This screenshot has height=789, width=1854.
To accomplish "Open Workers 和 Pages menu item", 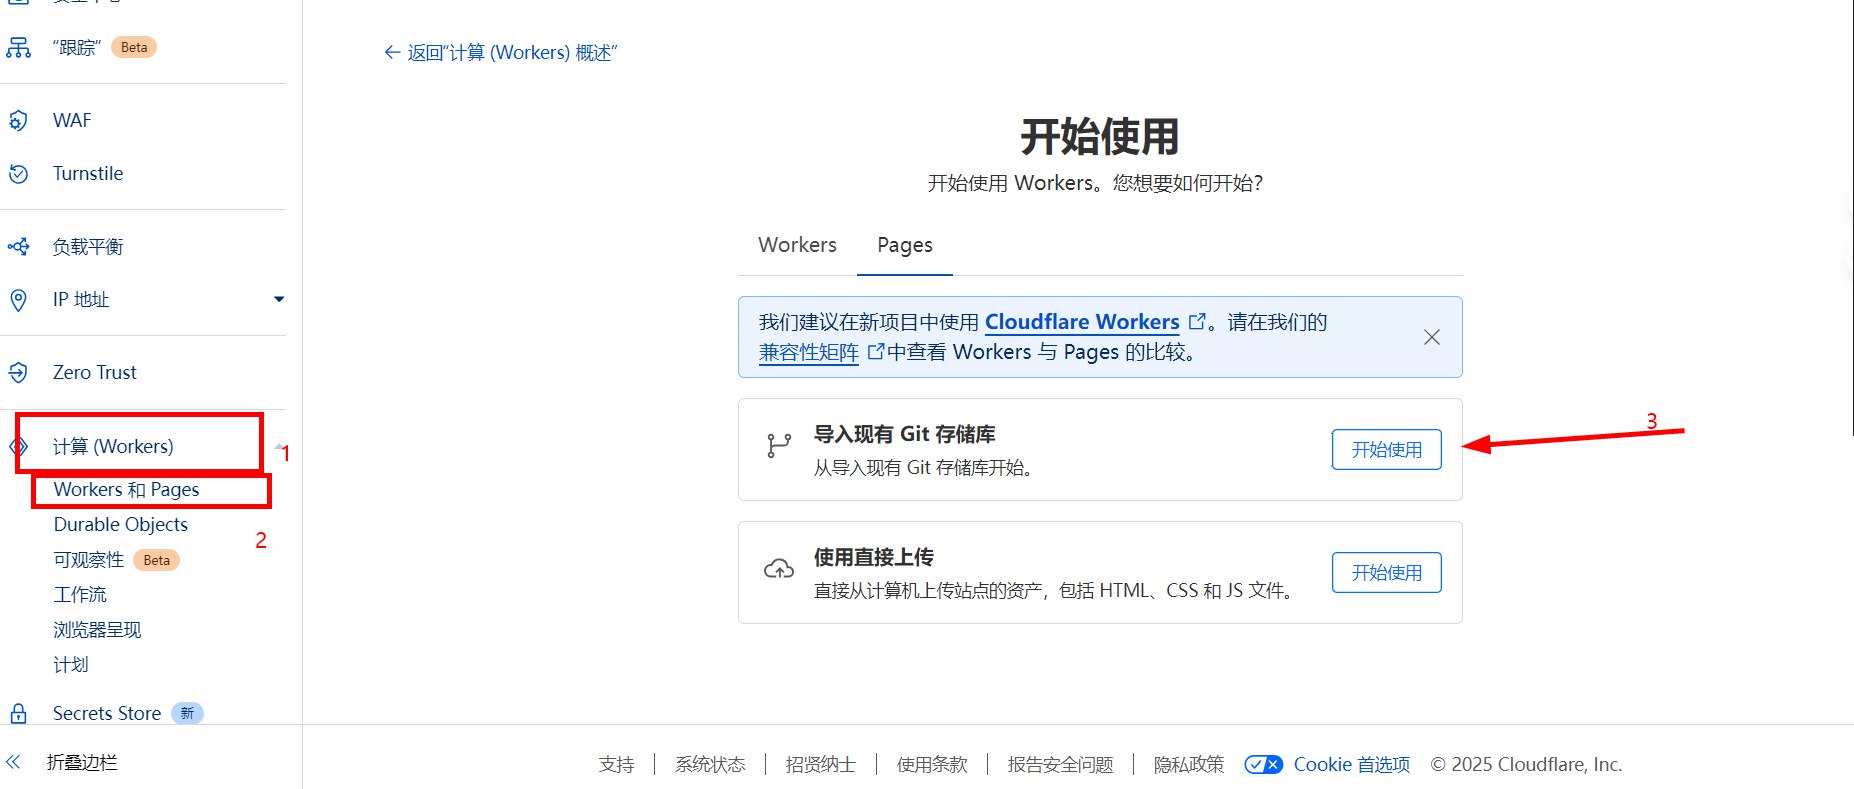I will click(126, 489).
